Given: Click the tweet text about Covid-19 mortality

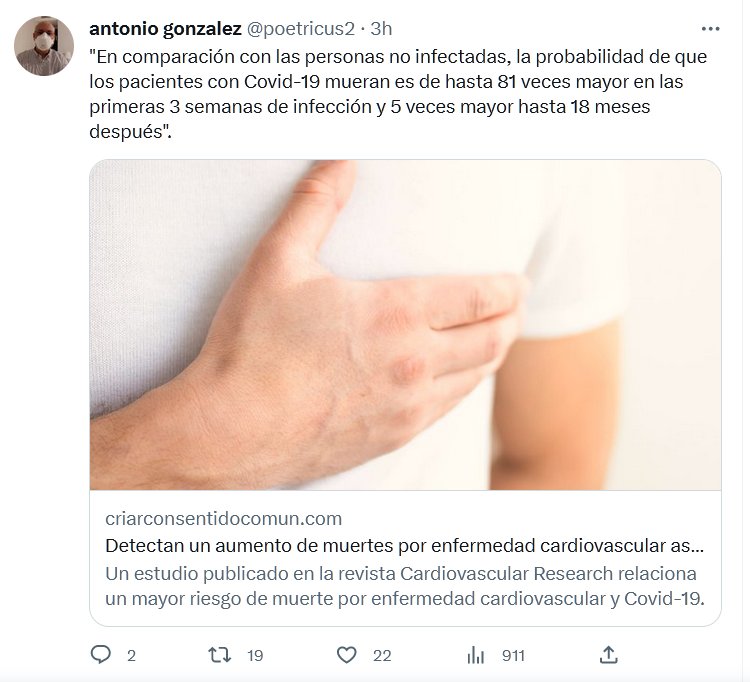Looking at the screenshot, I should [398, 94].
